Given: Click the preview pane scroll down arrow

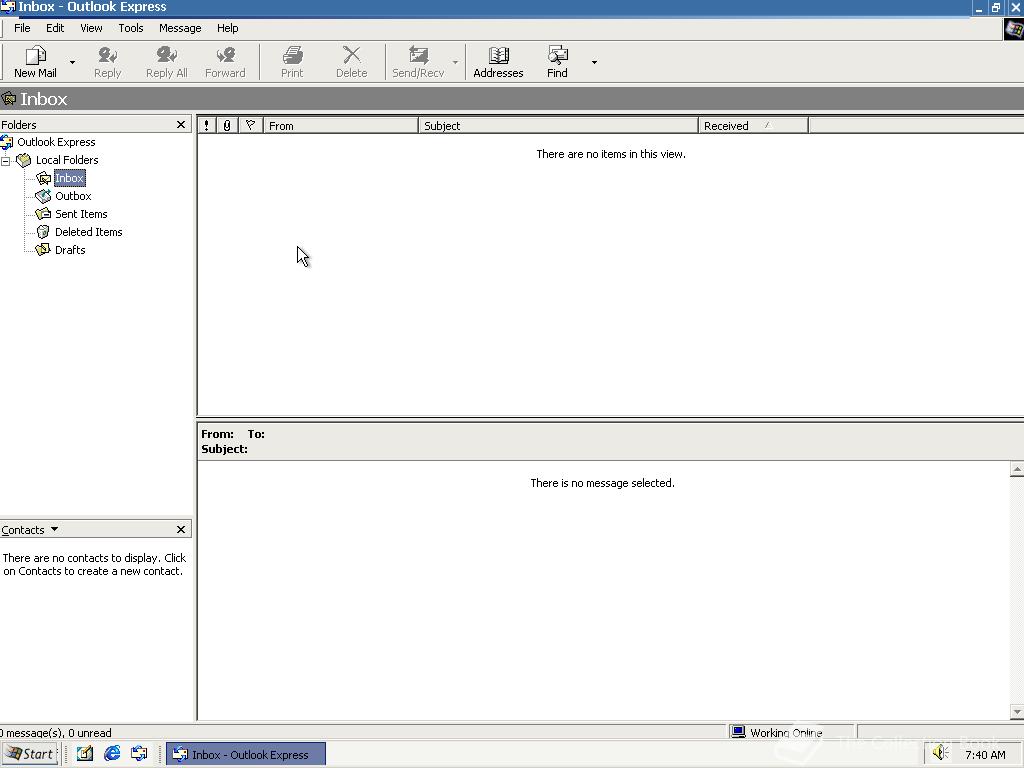Looking at the screenshot, I should tap(1017, 712).
